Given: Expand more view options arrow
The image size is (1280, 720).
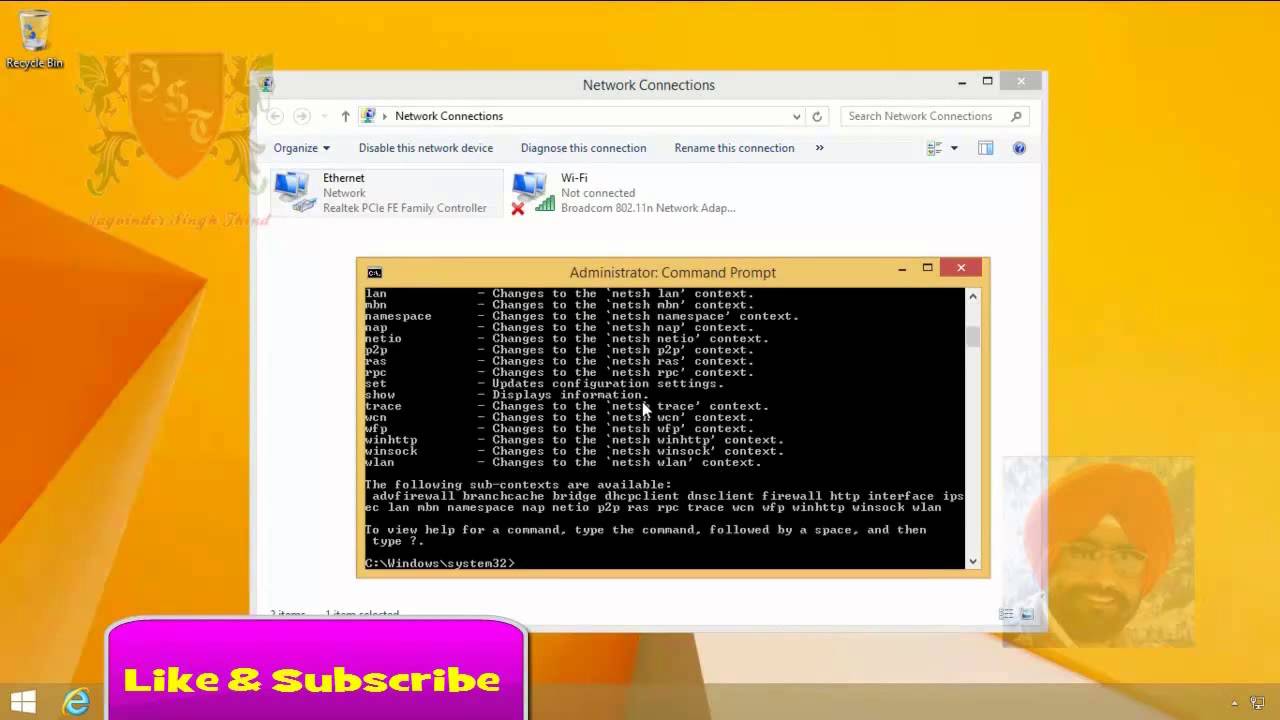Looking at the screenshot, I should click(954, 148).
